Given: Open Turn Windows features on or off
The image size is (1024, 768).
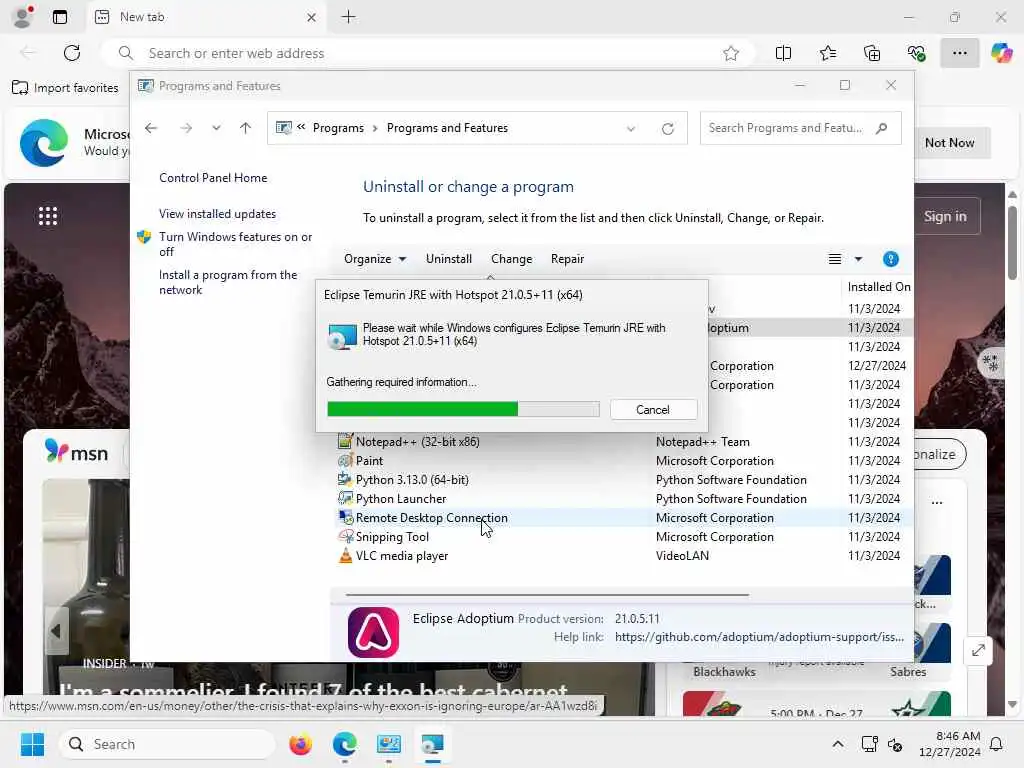Looking at the screenshot, I should [x=235, y=244].
